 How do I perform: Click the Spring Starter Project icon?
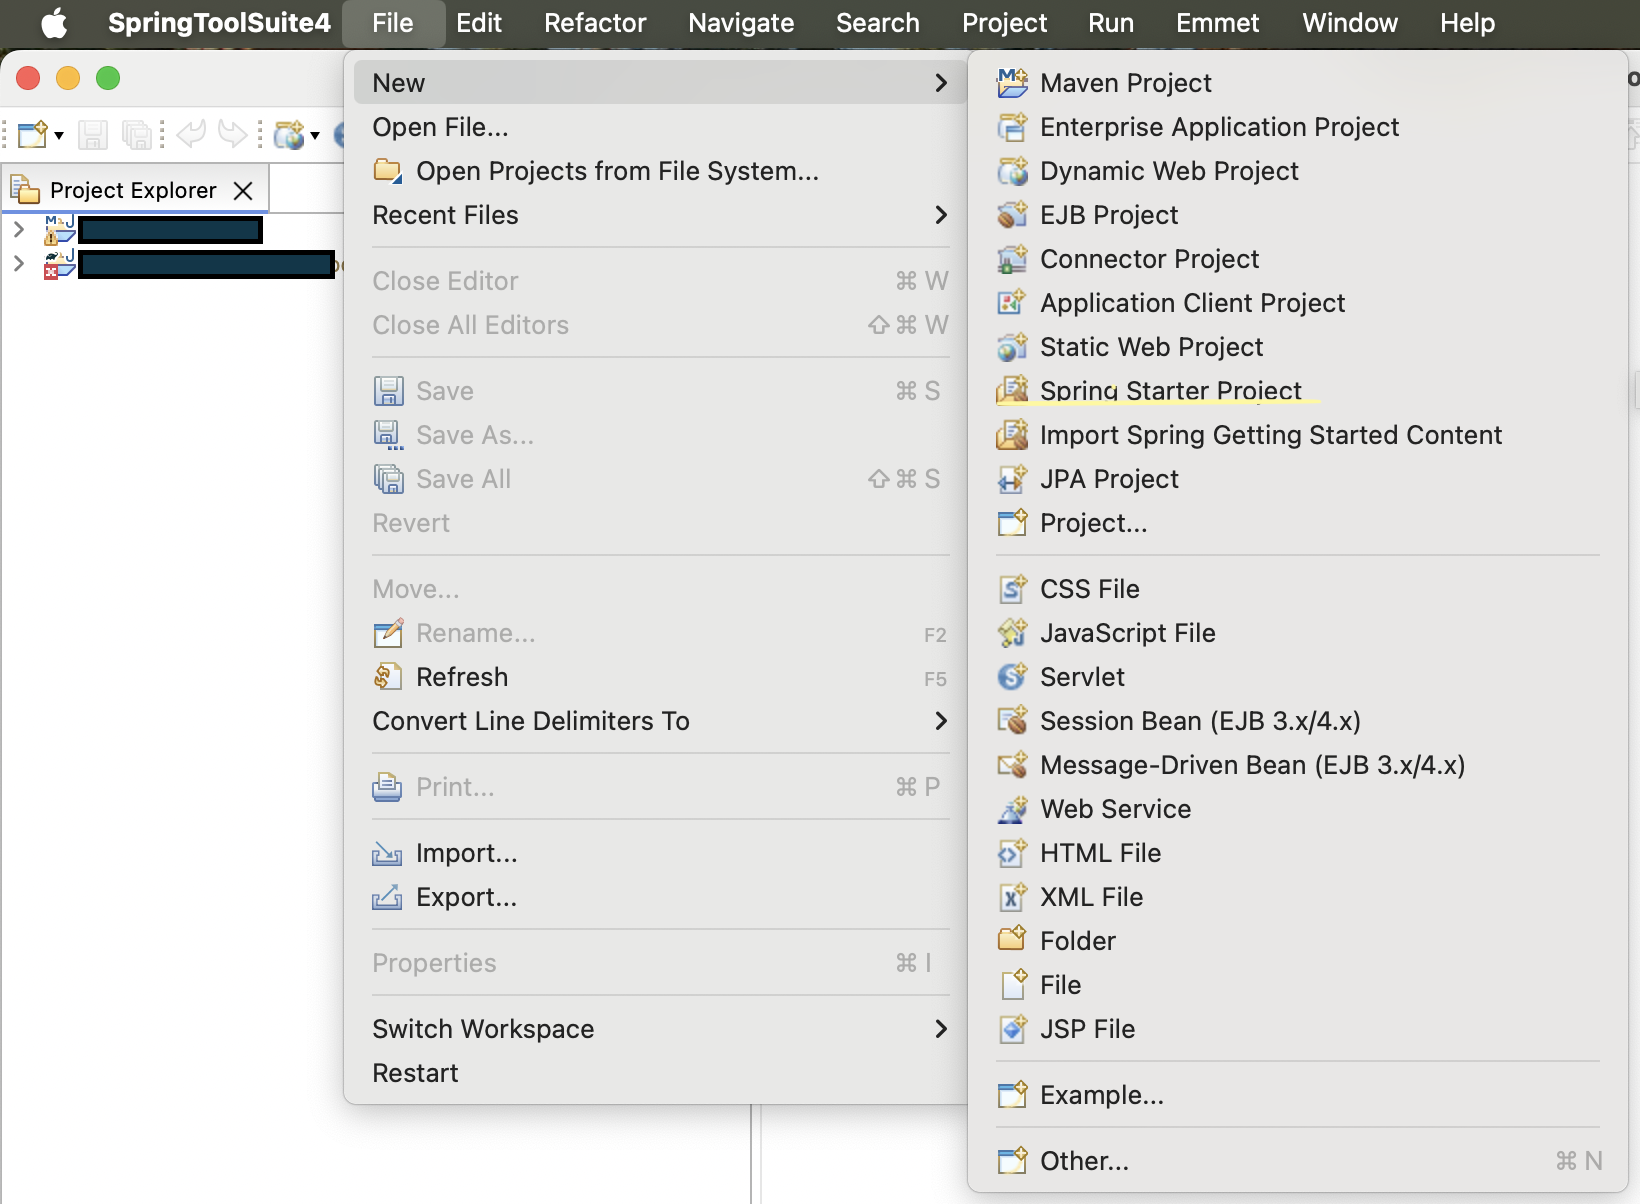[x=1012, y=391]
